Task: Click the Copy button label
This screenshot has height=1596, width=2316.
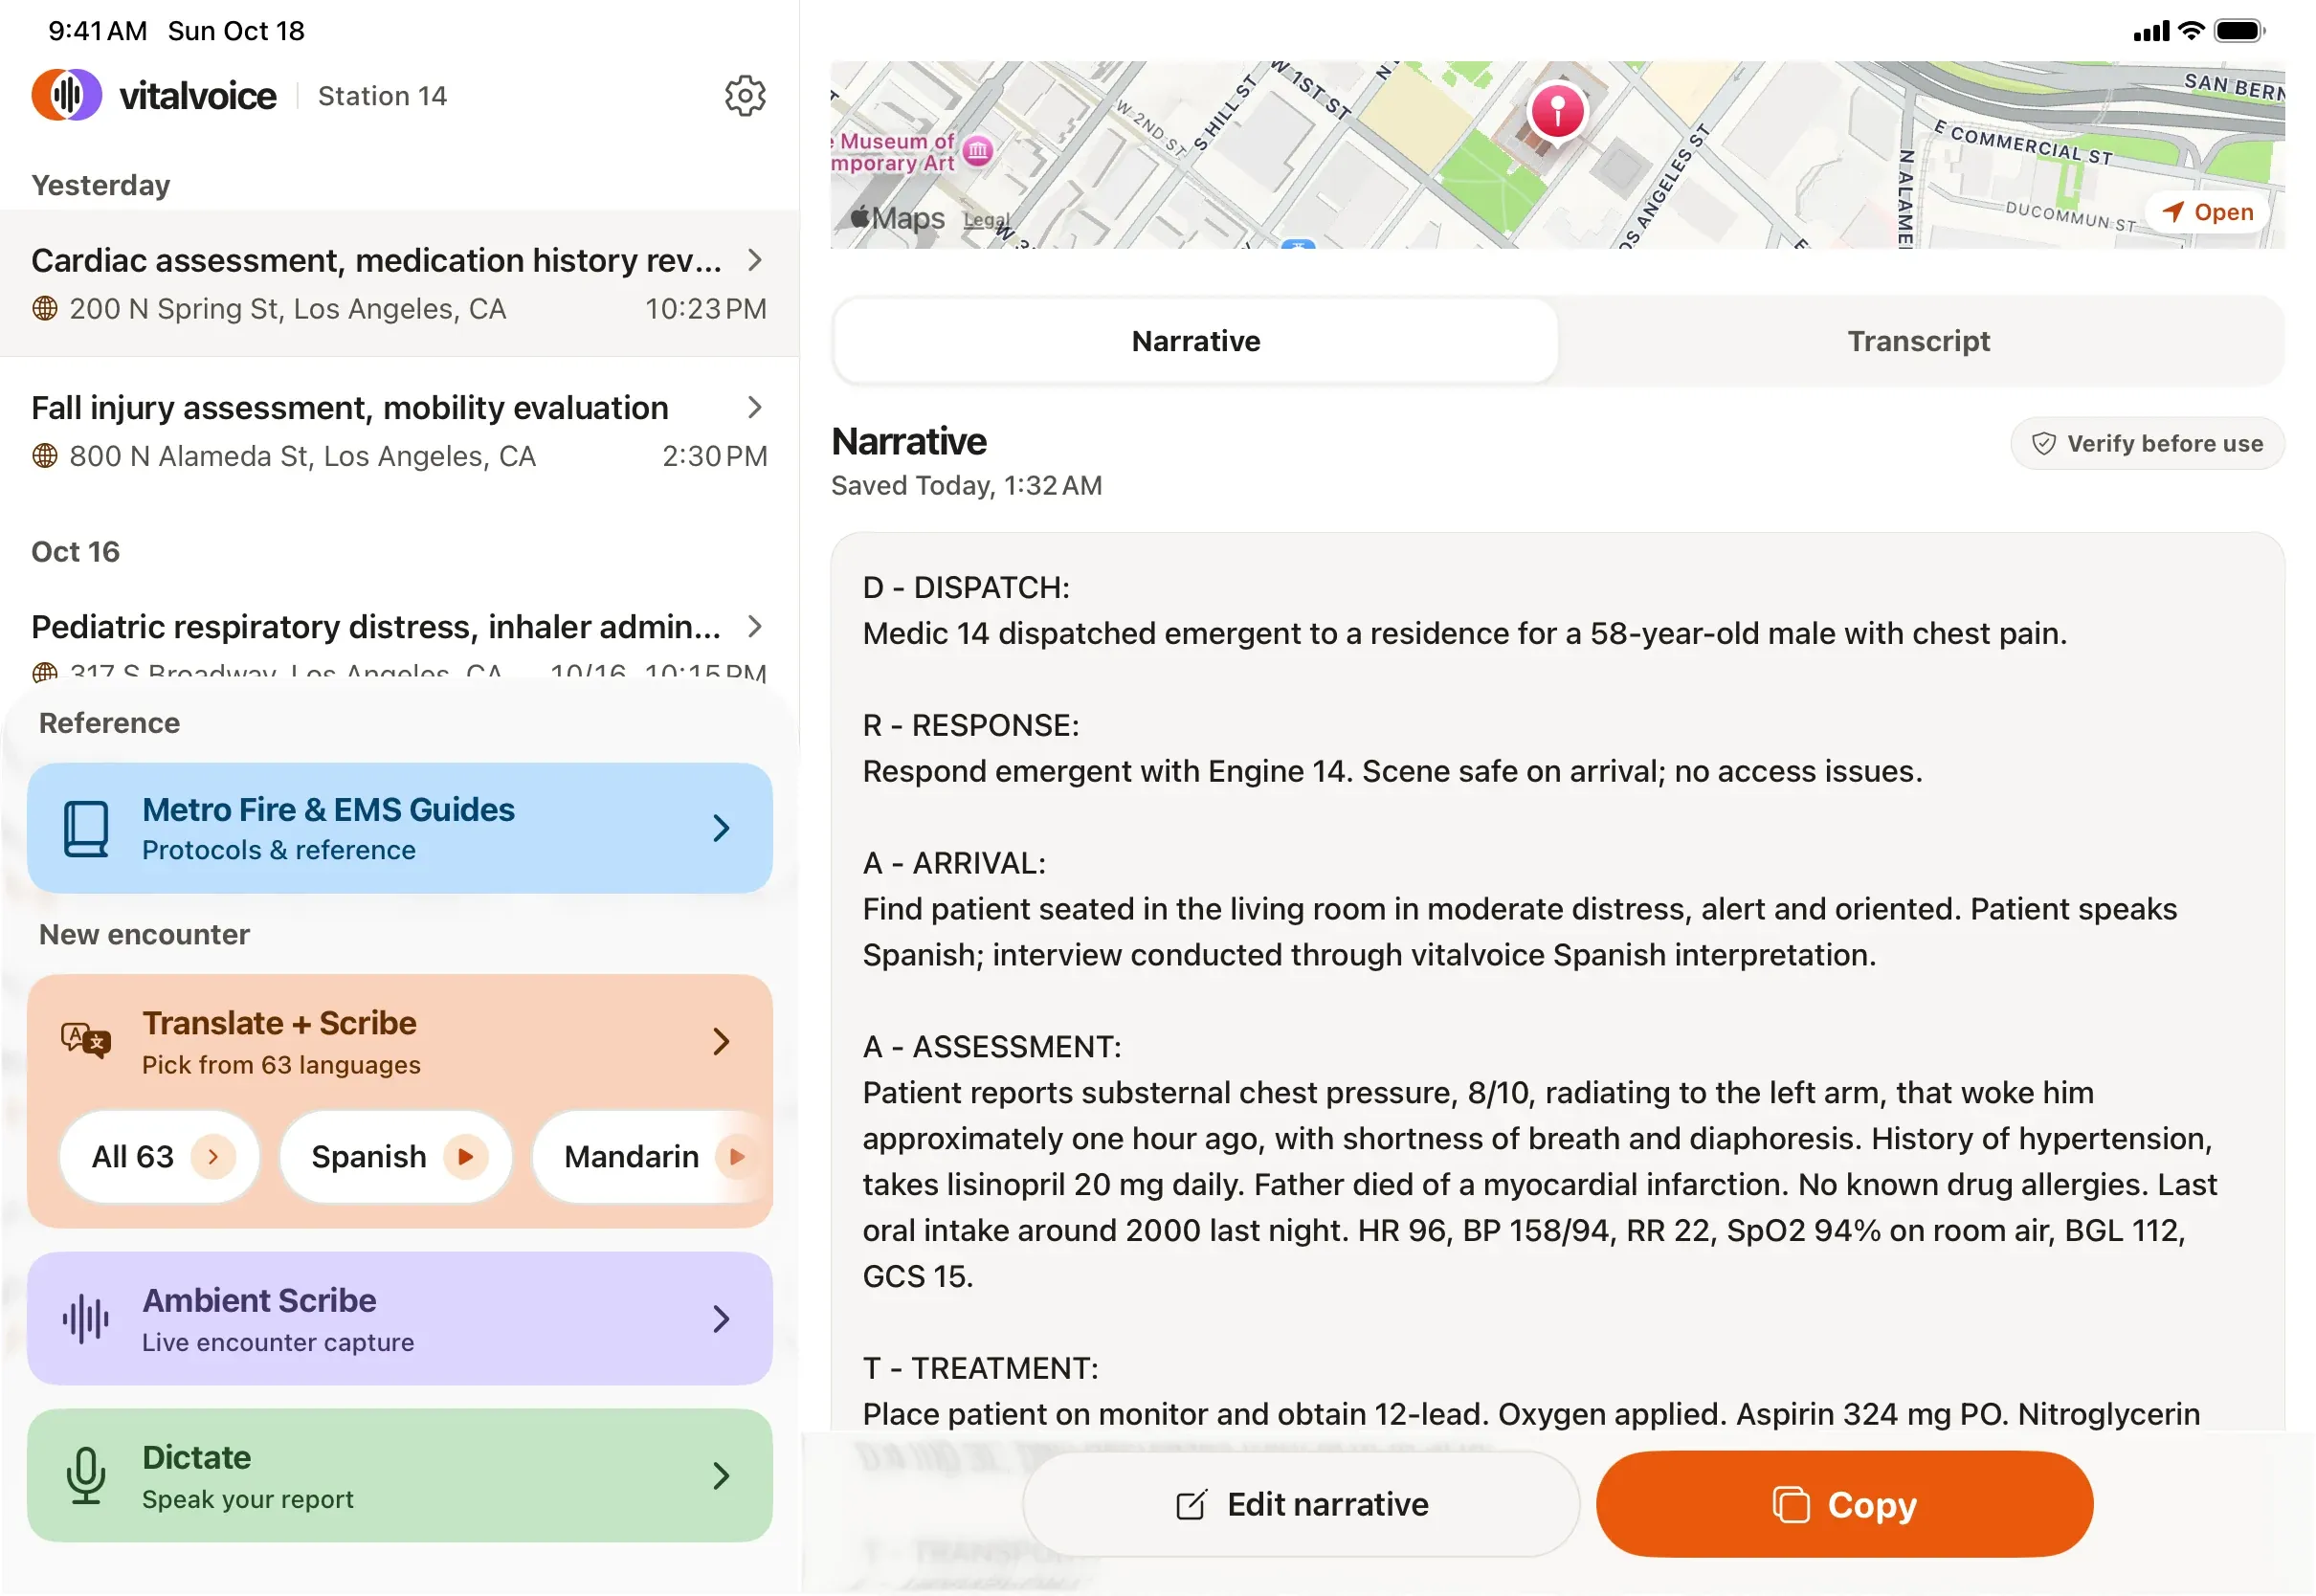Action: pyautogui.click(x=1871, y=1505)
